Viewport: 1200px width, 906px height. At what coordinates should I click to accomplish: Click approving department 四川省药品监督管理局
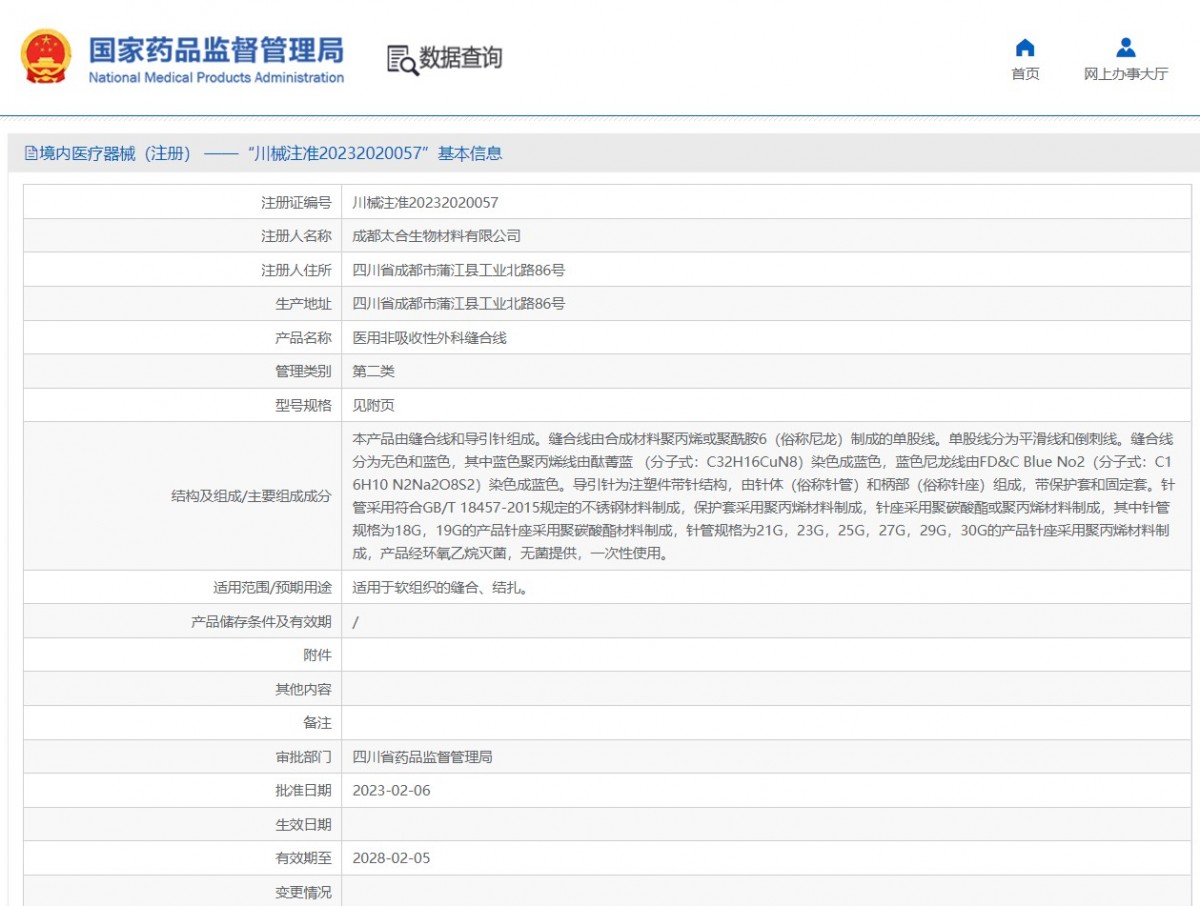[423, 757]
